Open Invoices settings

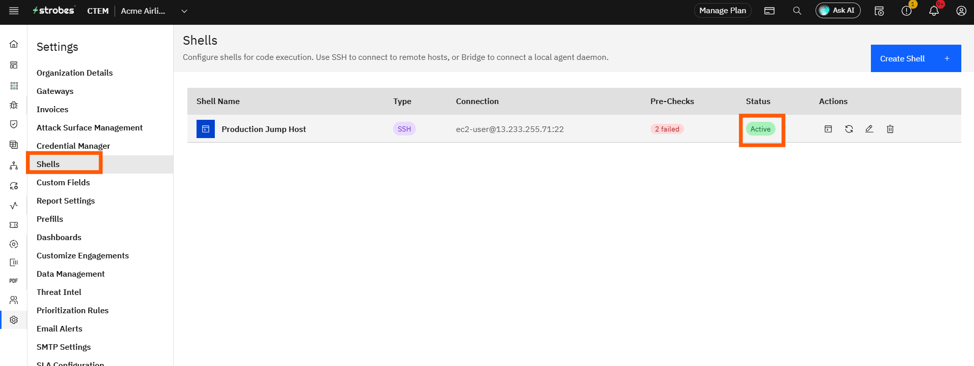(x=52, y=109)
